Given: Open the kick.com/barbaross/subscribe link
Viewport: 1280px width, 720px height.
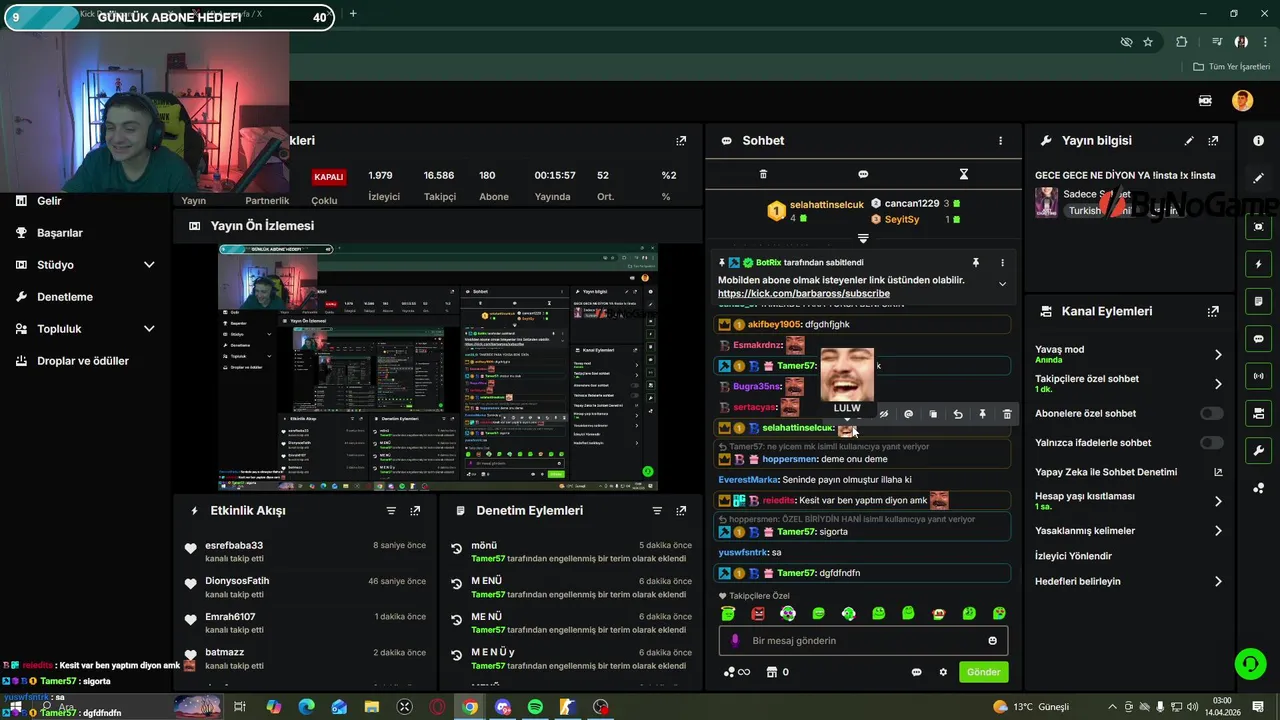Looking at the screenshot, I should (x=804, y=294).
